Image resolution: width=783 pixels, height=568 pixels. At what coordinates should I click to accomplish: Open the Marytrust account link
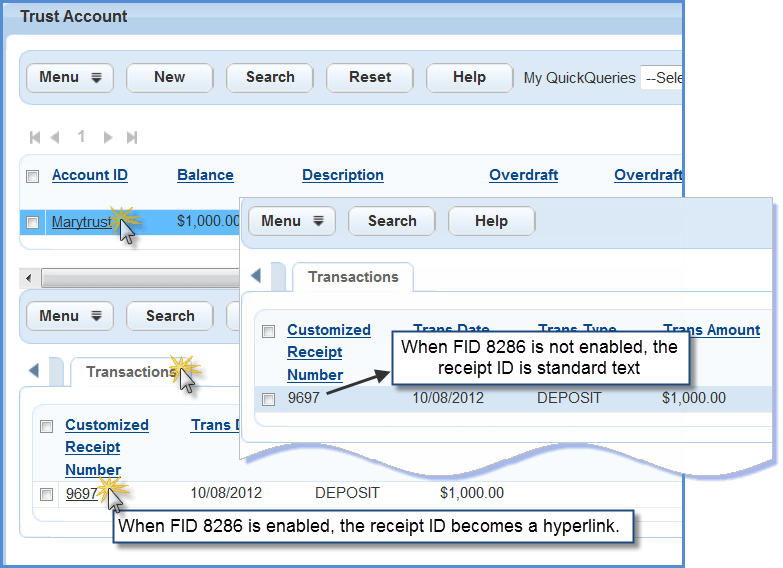82,222
